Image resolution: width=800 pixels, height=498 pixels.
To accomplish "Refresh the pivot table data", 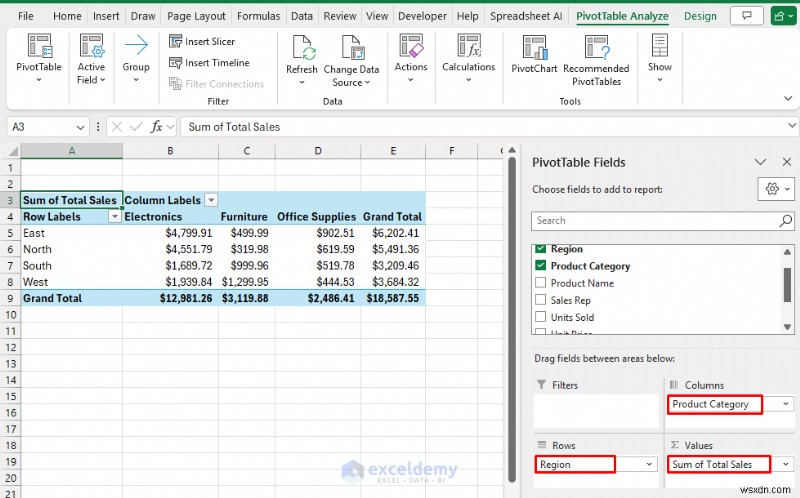I will click(302, 59).
